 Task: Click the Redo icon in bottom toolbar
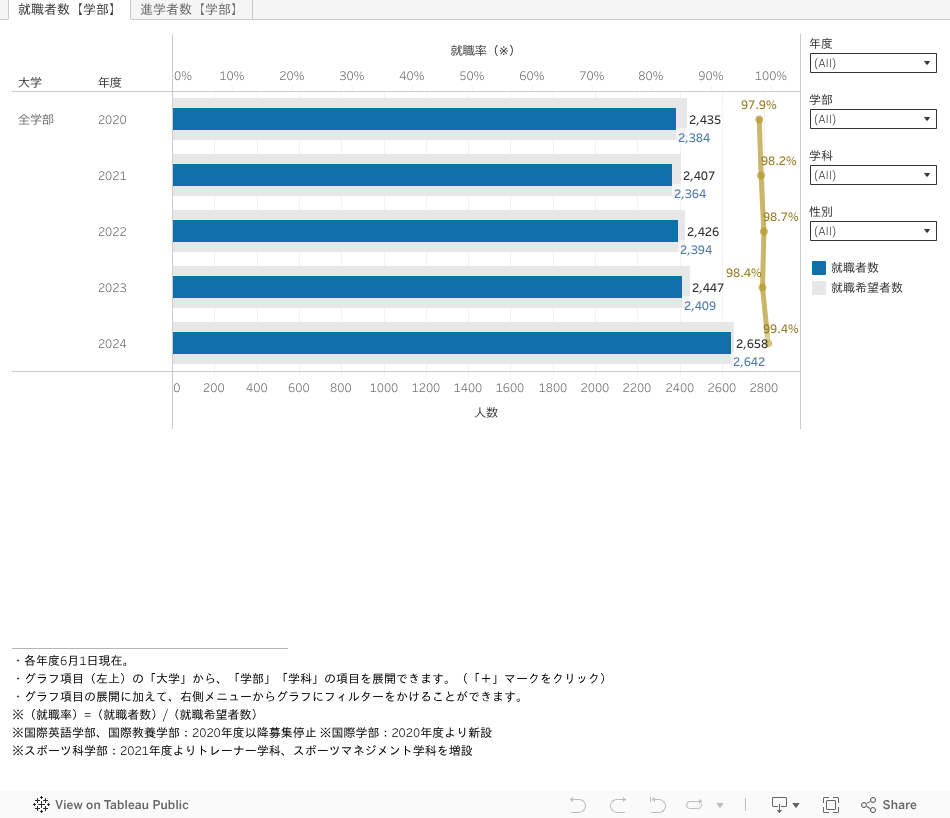point(618,805)
